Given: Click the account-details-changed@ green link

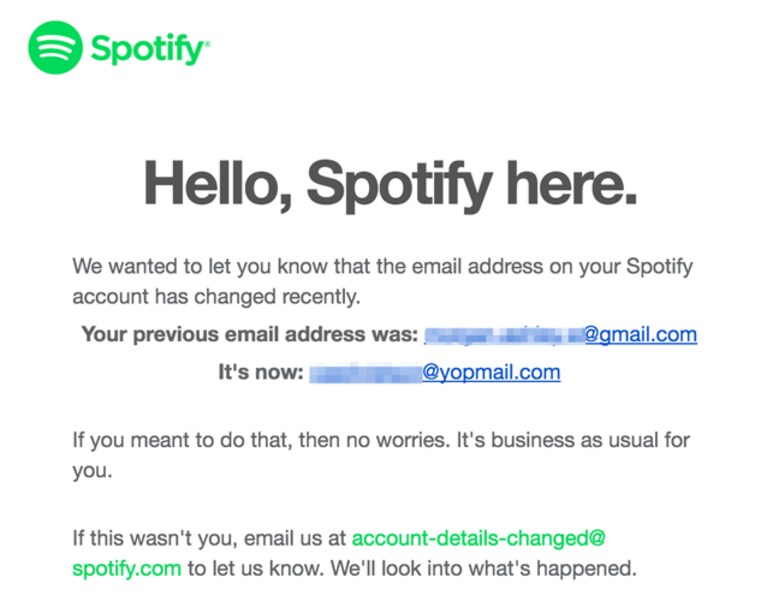Looking at the screenshot, I should pyautogui.click(x=478, y=538).
